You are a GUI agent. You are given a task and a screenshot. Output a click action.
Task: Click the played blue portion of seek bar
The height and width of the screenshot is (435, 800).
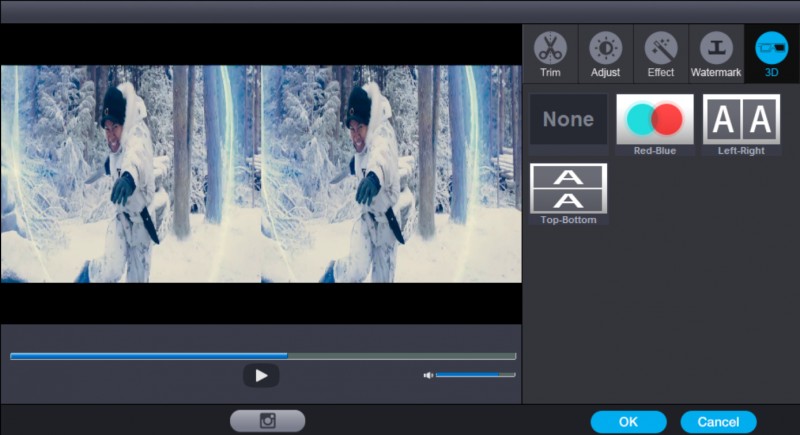(x=150, y=356)
